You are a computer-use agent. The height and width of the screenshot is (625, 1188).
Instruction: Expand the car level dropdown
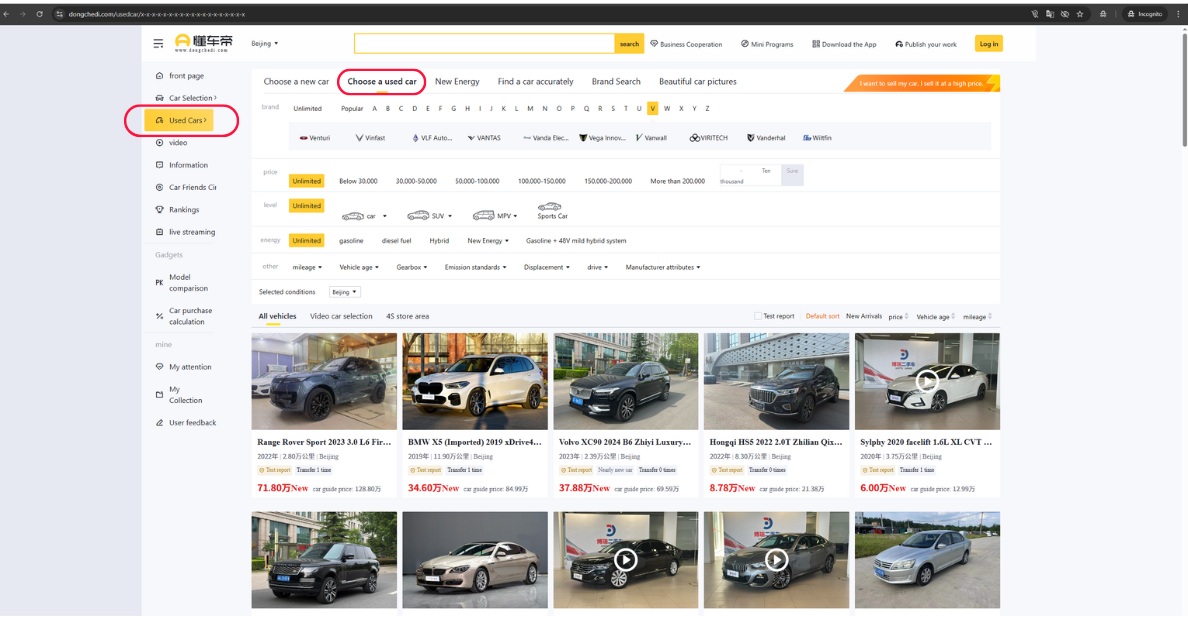tap(364, 216)
